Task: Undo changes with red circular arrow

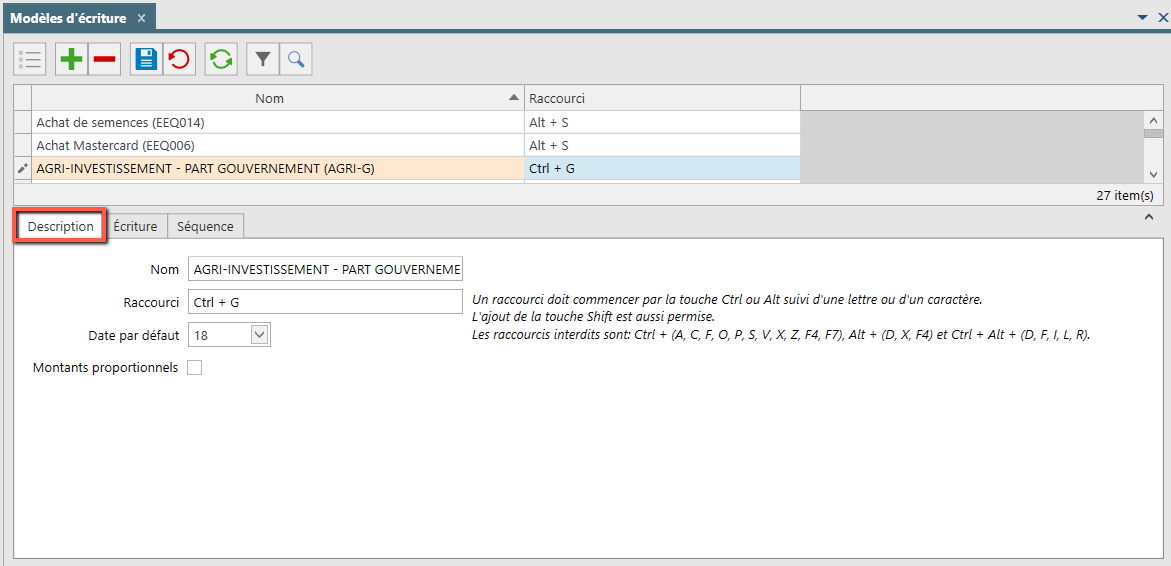Action: tap(179, 60)
